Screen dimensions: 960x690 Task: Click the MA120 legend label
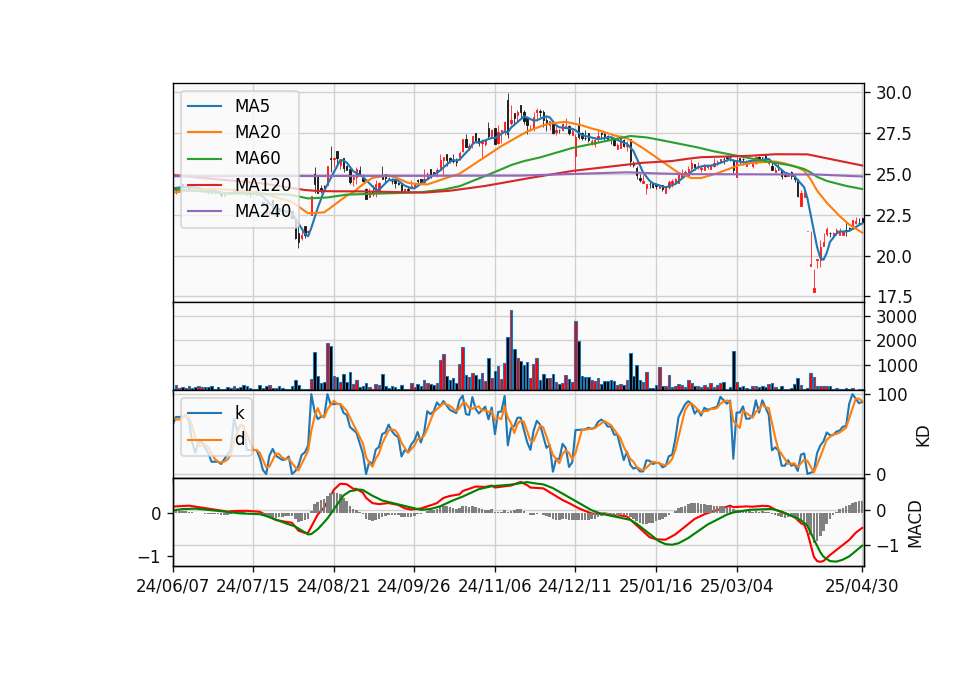point(263,184)
